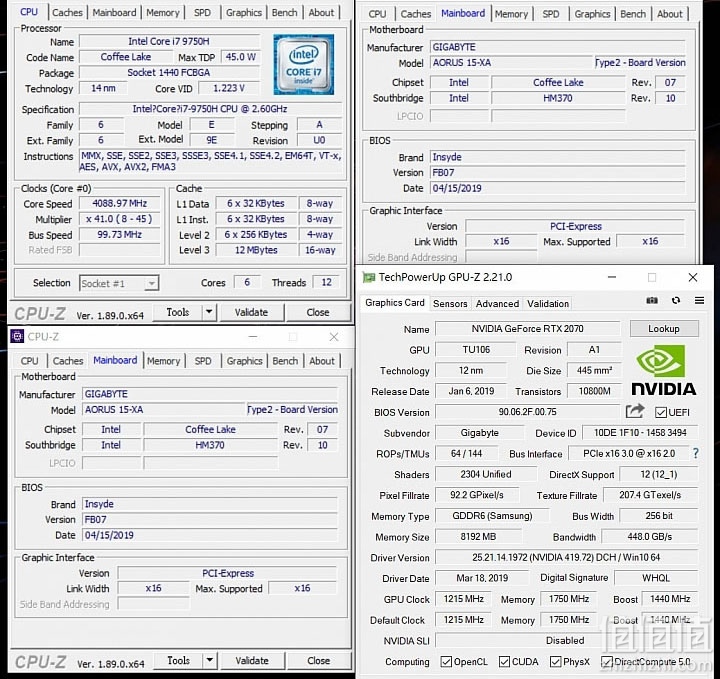Viewport: 720px width, 679px height.
Task: Click NVIDIA logo in GPU-Z
Action: [663, 370]
